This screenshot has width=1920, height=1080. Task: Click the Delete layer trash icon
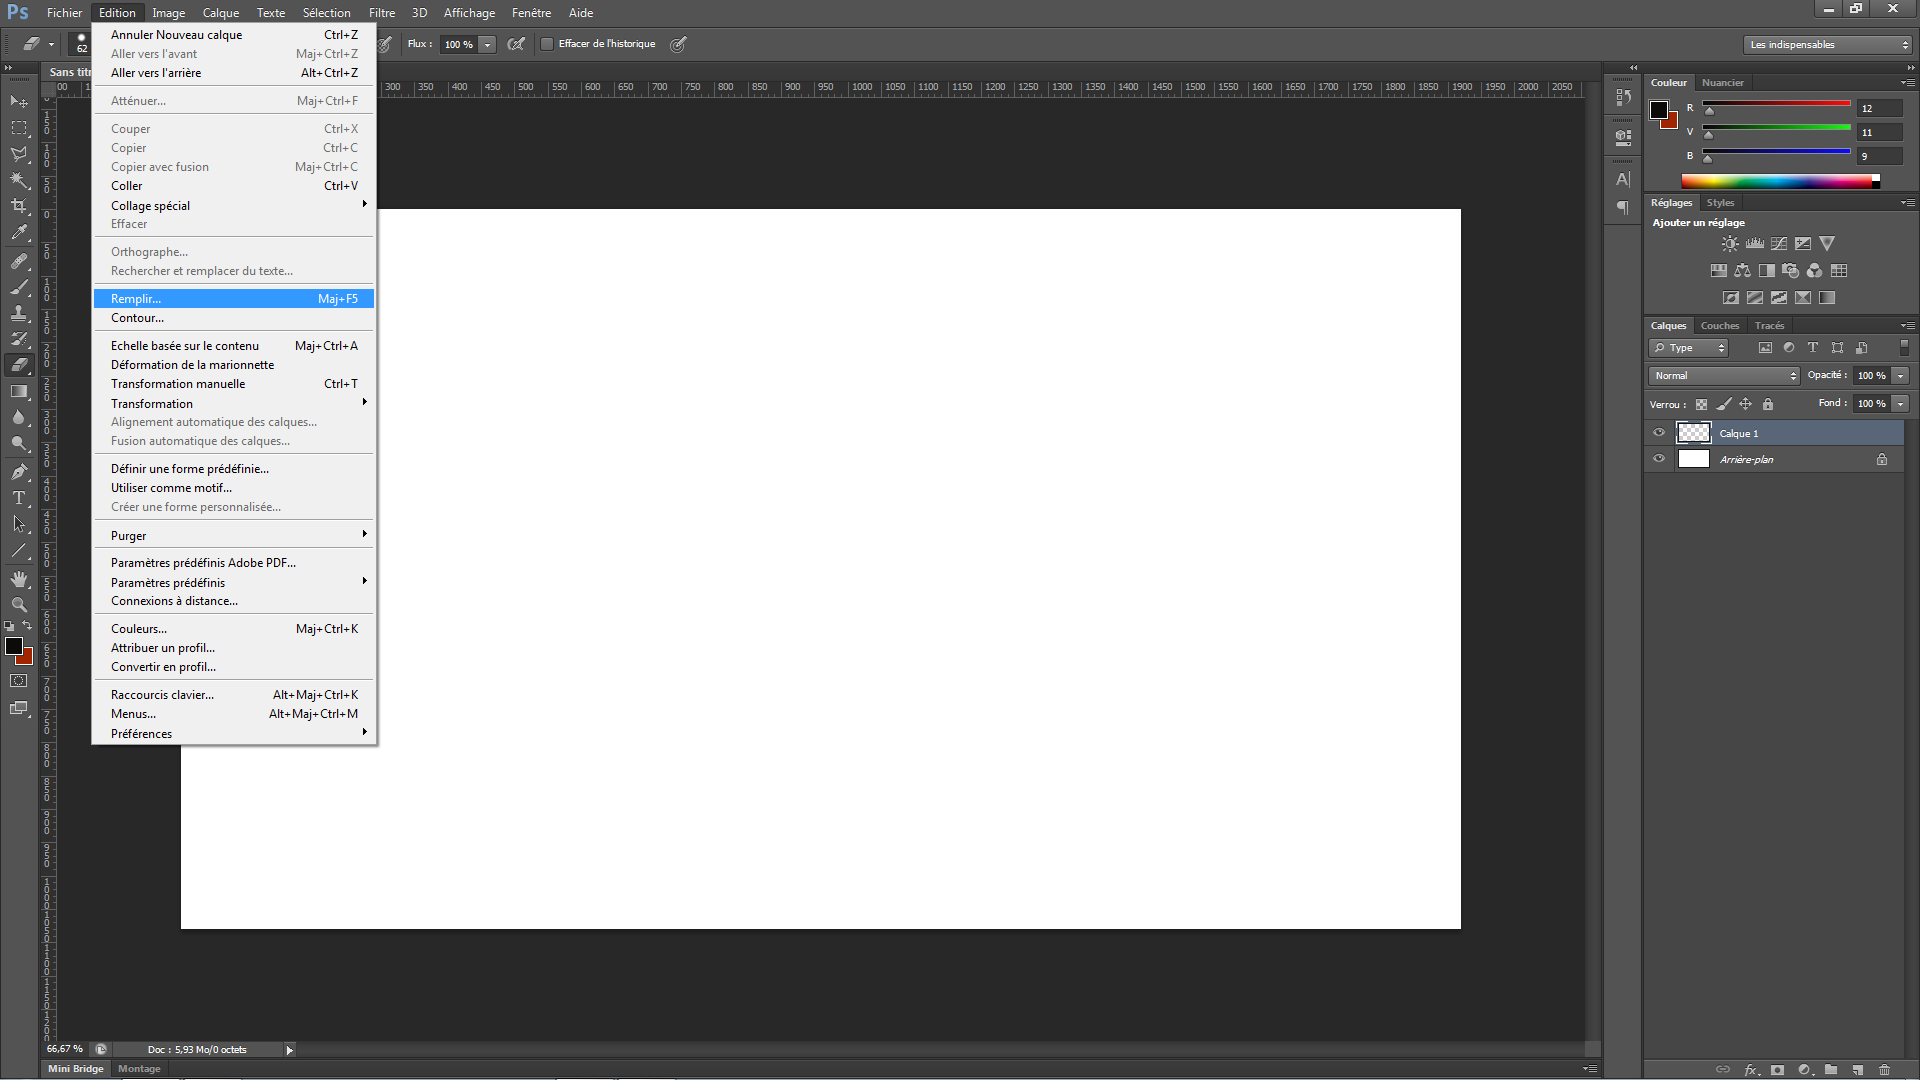tap(1885, 1069)
